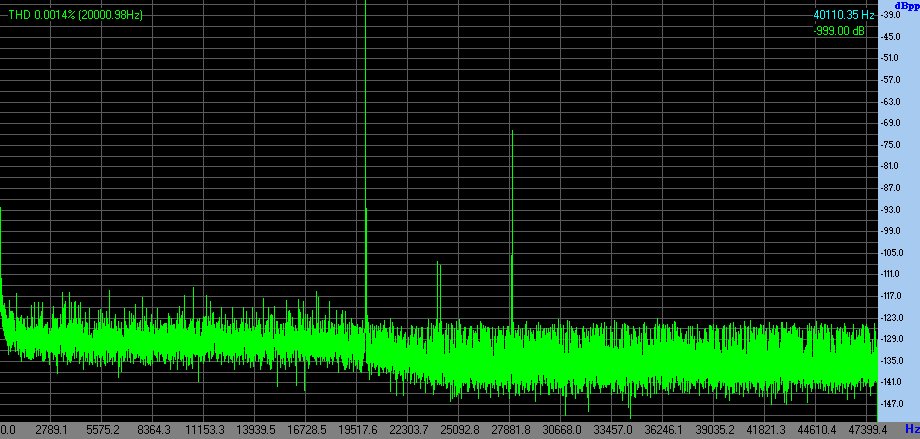Screen dimensions: 920x439
Task: Click the 8364.3 frequency axis label
Action: coord(154,430)
